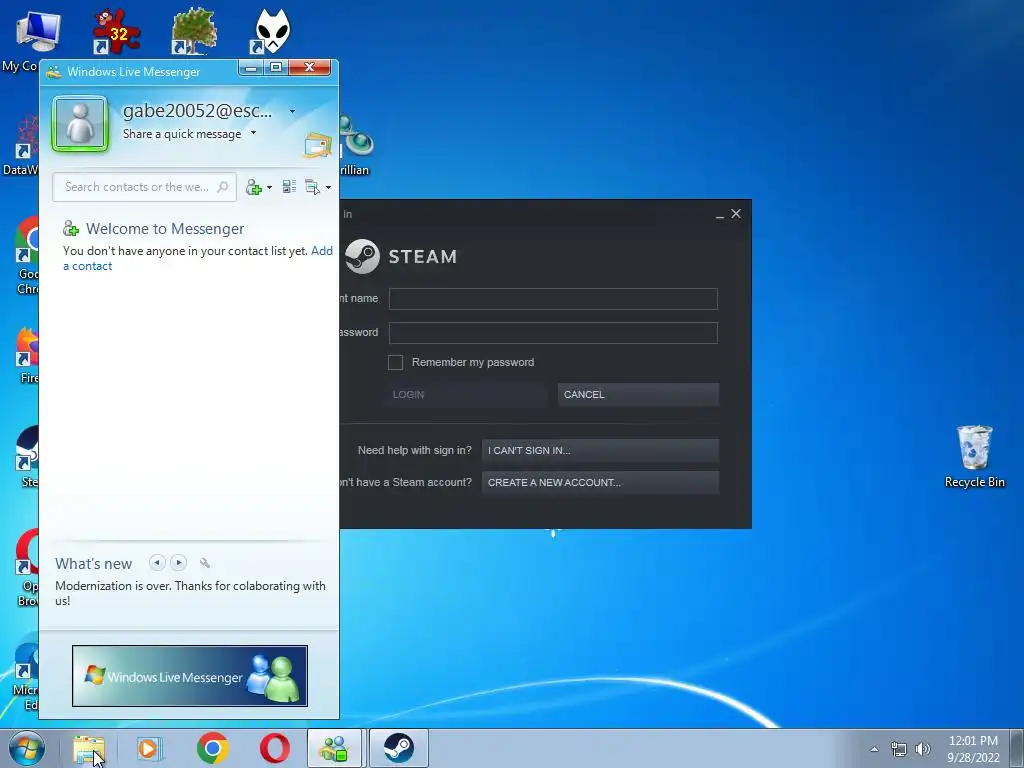Click CREATE A NEW ACCOUNT button

click(600, 483)
